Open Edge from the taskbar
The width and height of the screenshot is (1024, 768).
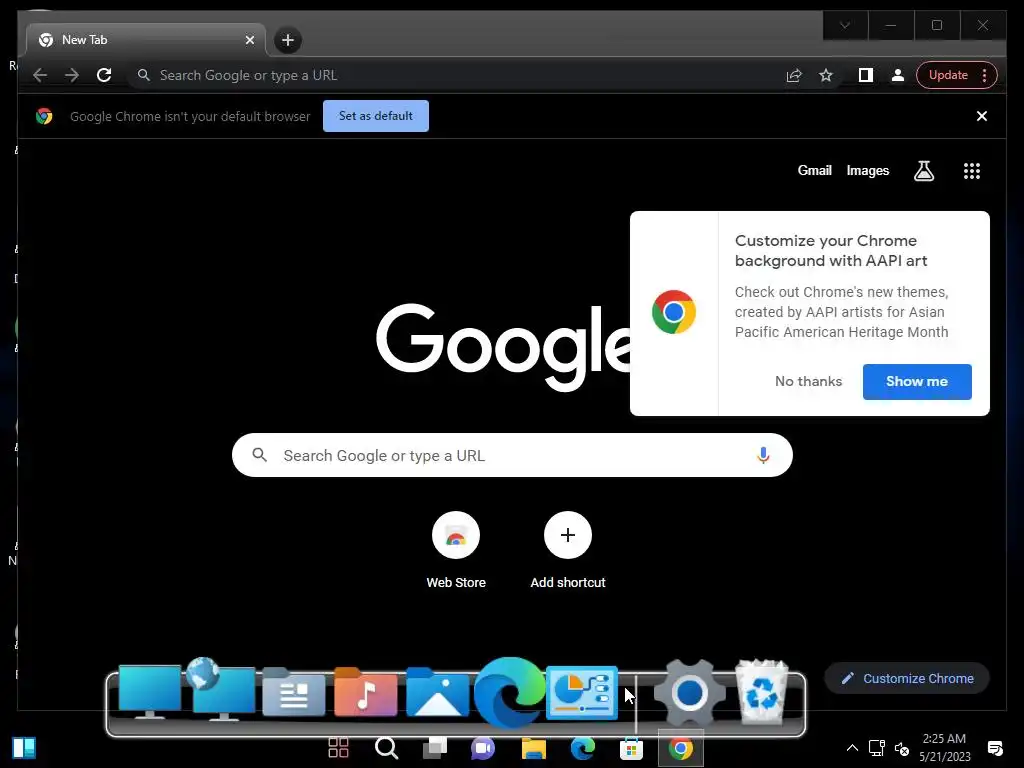583,748
